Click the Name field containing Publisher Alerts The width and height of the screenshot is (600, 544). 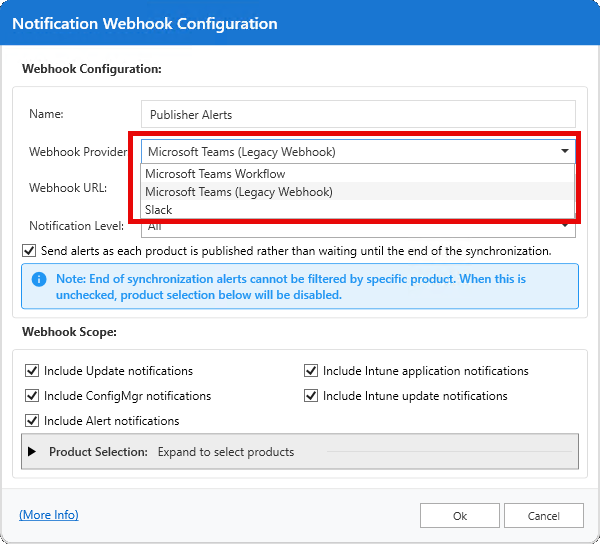click(x=358, y=114)
